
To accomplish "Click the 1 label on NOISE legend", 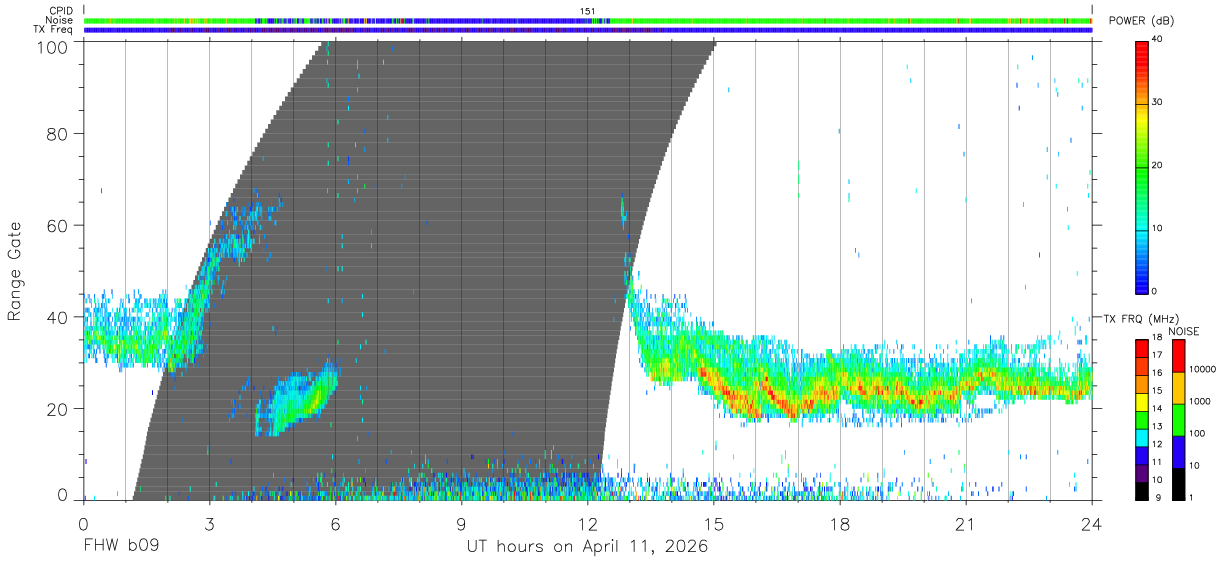I will [1192, 497].
